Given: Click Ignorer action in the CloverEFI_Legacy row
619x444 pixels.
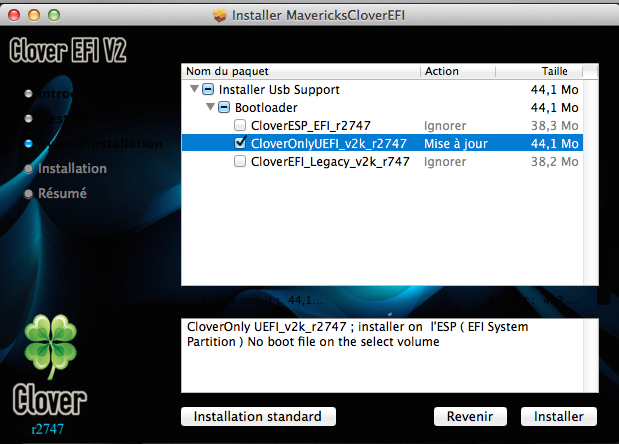Looking at the screenshot, I should (445, 162).
